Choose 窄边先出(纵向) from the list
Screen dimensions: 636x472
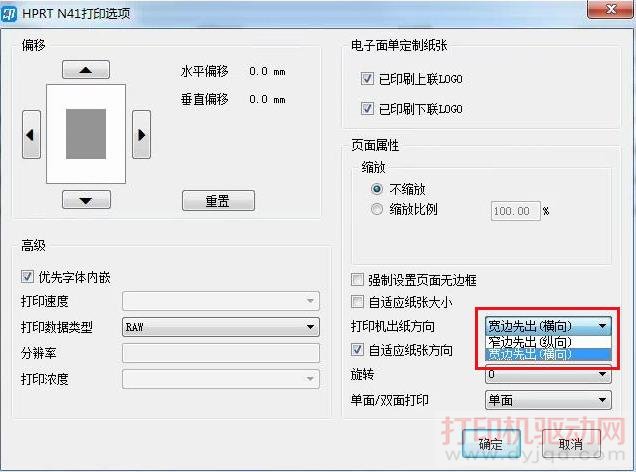(x=529, y=341)
